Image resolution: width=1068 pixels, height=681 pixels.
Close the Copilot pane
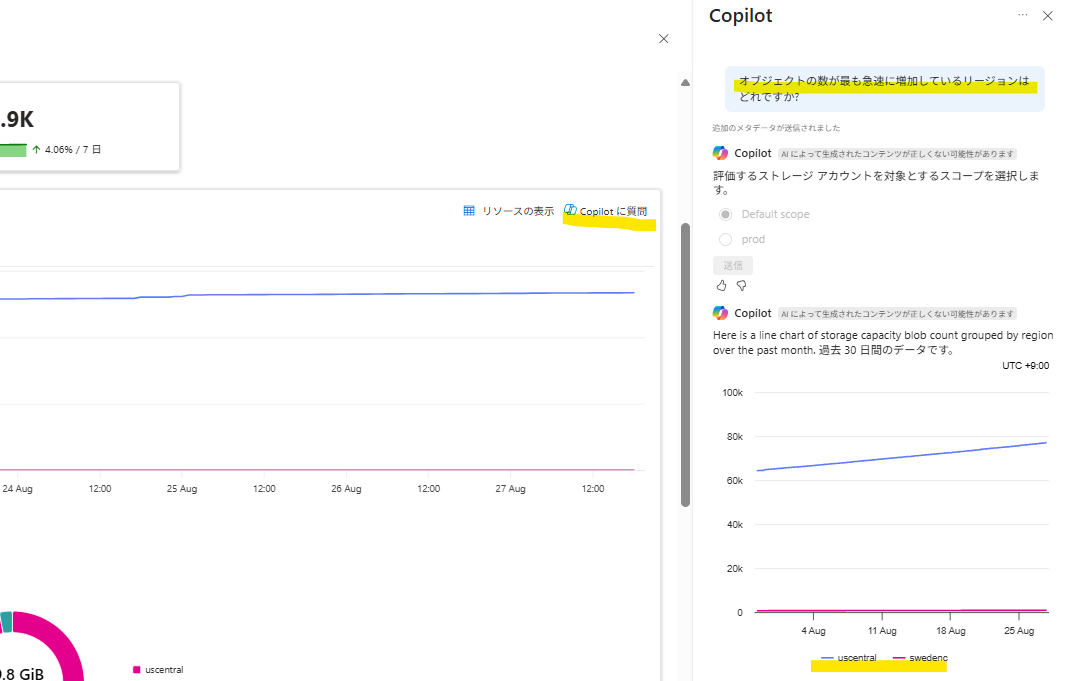point(1048,16)
